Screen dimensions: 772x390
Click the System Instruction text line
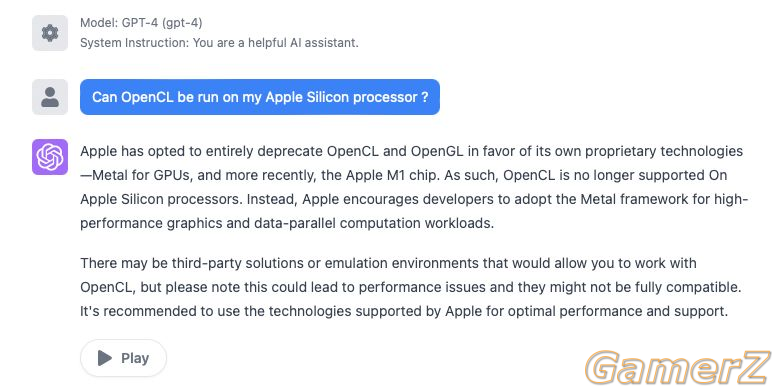[x=219, y=43]
